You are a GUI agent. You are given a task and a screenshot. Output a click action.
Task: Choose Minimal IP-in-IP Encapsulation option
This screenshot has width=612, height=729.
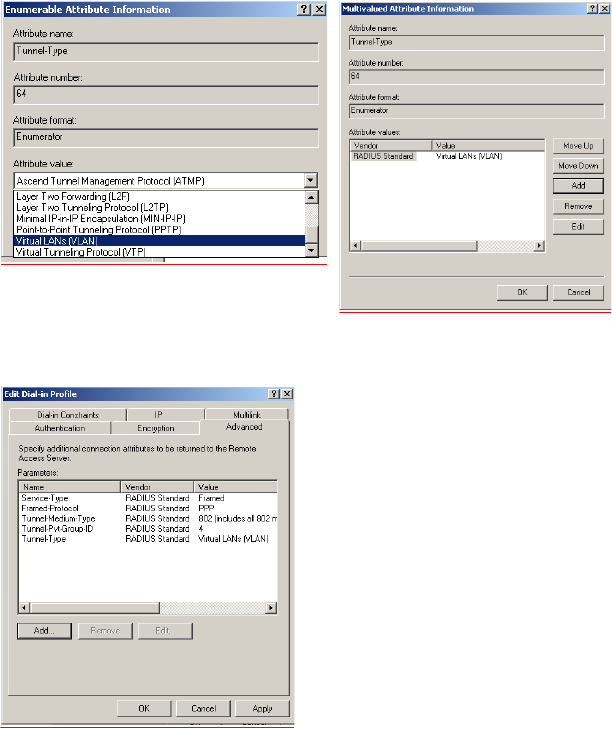click(x=160, y=219)
